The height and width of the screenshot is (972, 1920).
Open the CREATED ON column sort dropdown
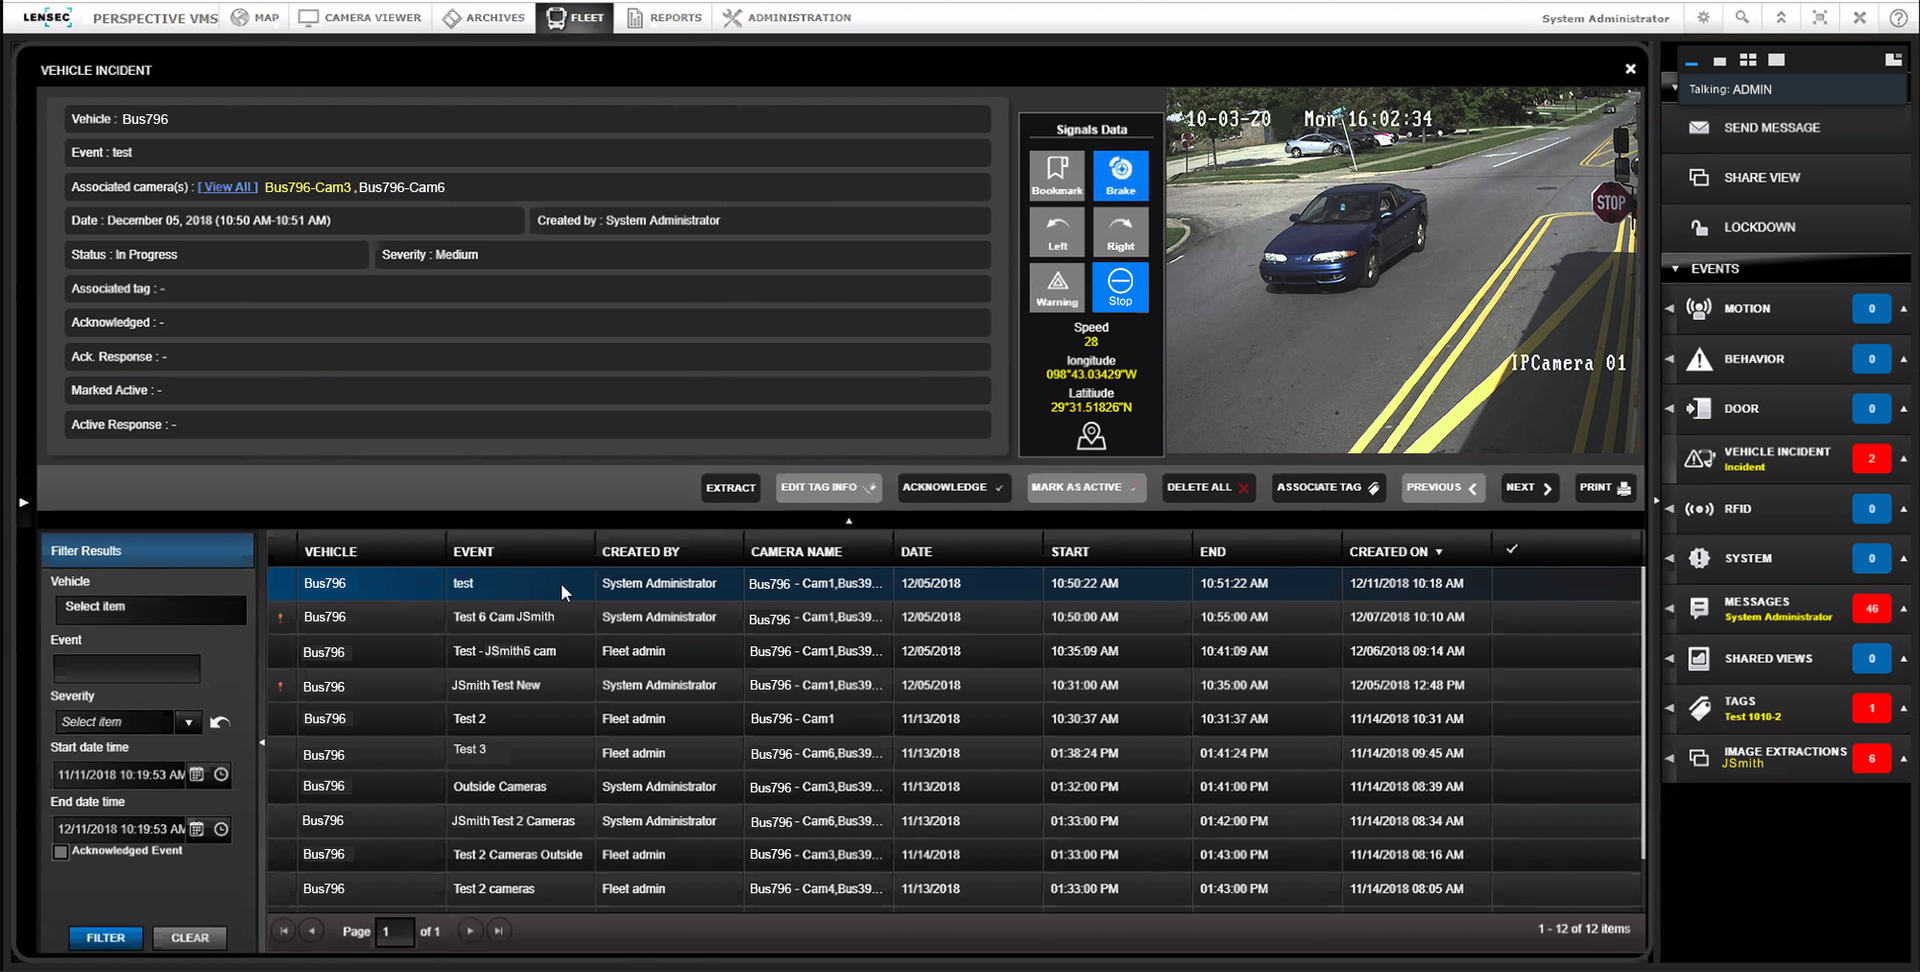coord(1440,551)
